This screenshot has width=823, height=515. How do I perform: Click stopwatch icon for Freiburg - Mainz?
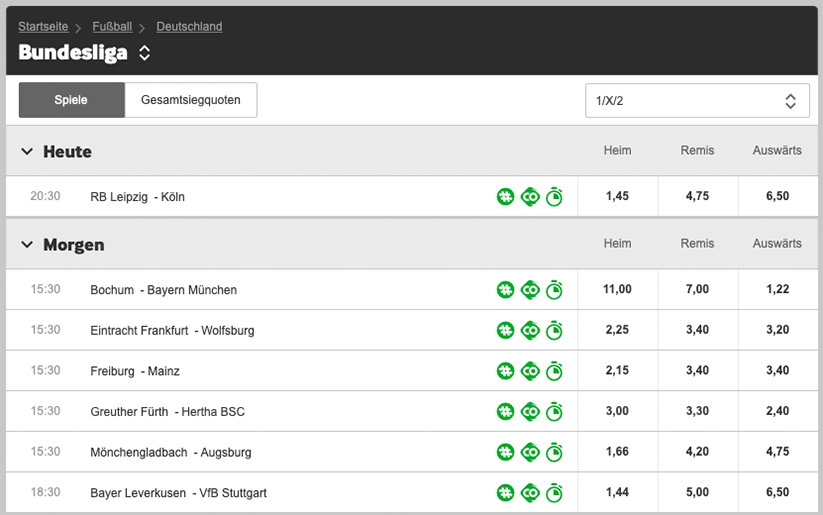[554, 371]
